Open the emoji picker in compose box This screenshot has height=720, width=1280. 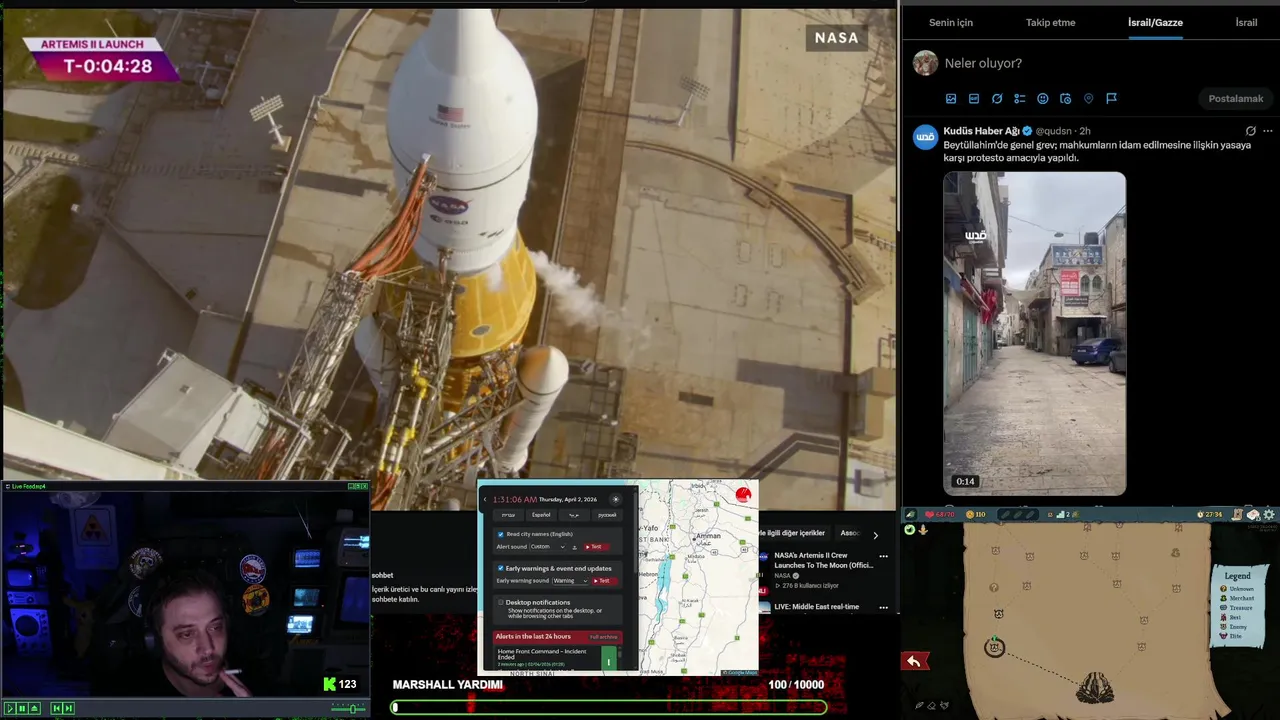[x=1043, y=99]
